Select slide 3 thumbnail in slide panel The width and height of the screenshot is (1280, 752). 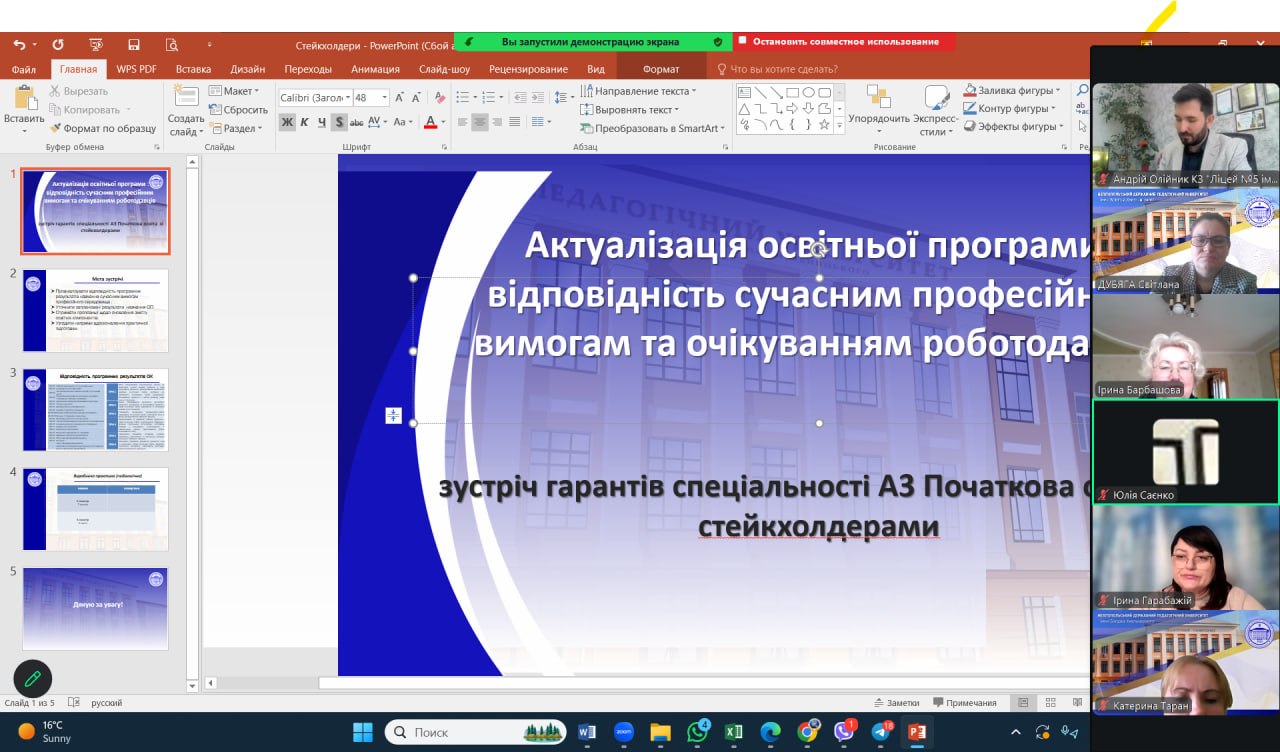[x=96, y=409]
